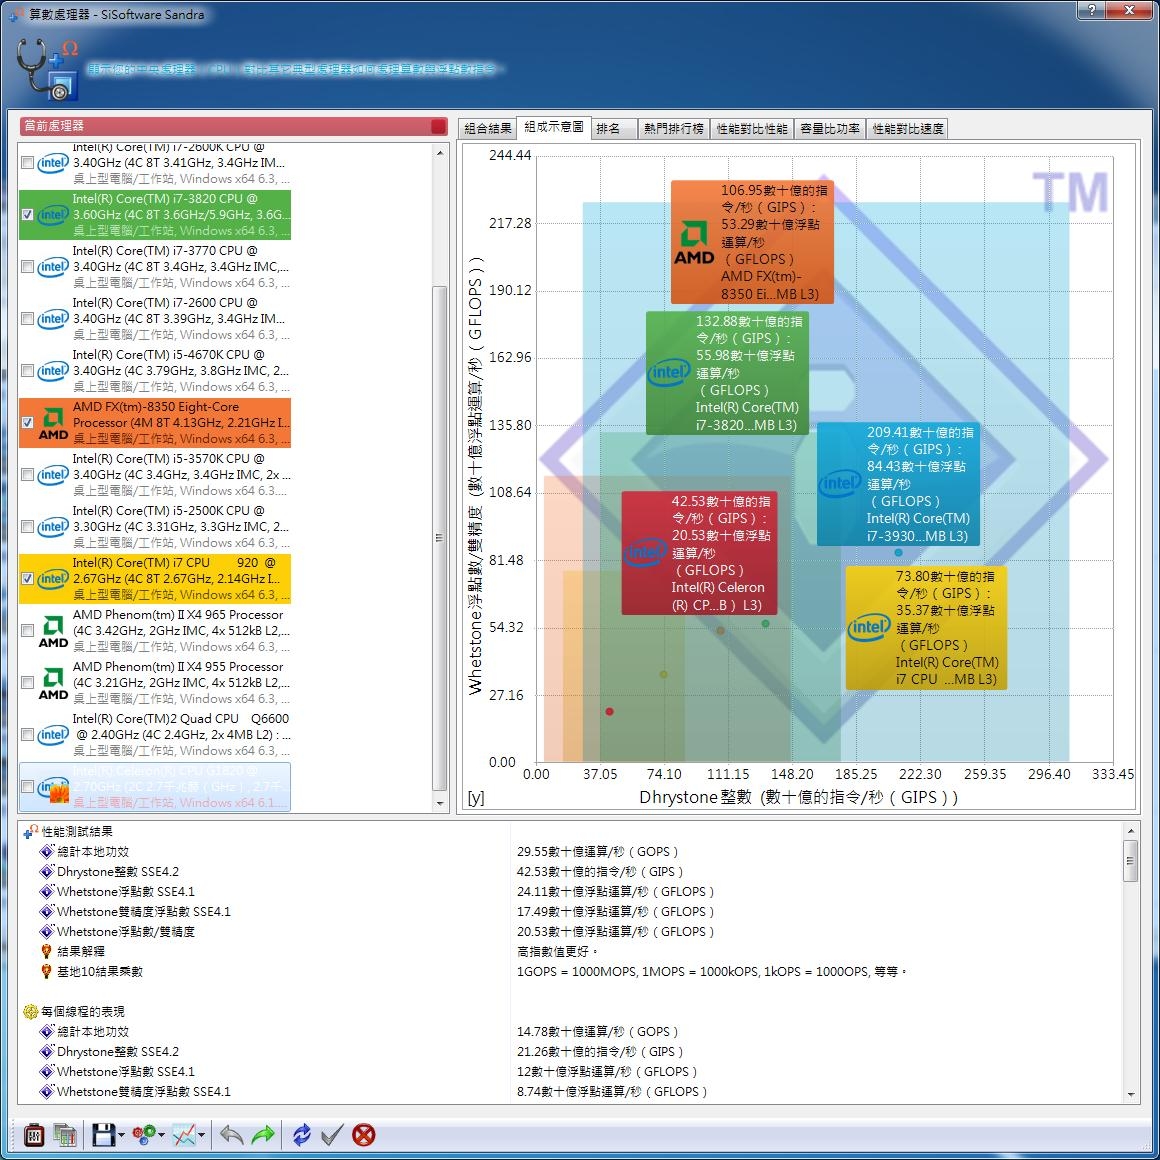Check the Core i7-2600 processor checkbox

[27, 319]
